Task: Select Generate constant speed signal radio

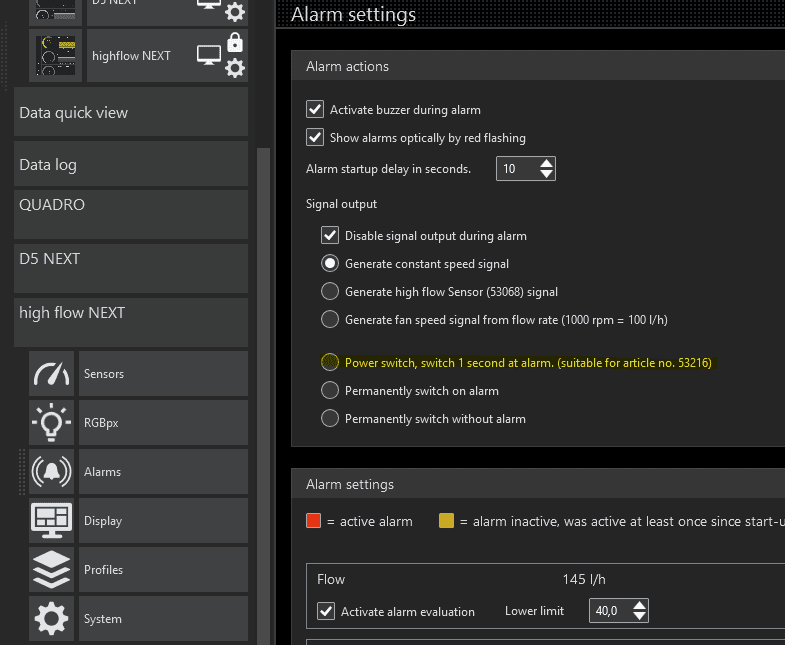Action: pyautogui.click(x=330, y=263)
